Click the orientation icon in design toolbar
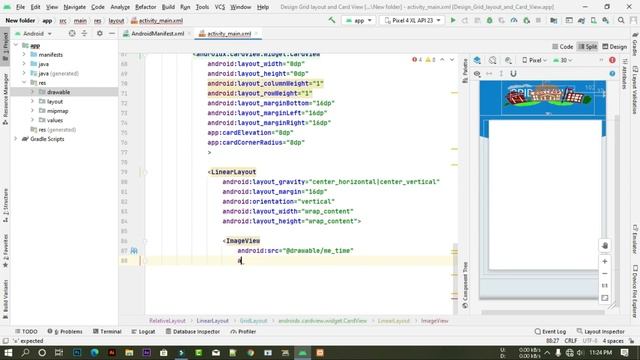Image resolution: width=640 pixels, height=360 pixels. pos(493,60)
